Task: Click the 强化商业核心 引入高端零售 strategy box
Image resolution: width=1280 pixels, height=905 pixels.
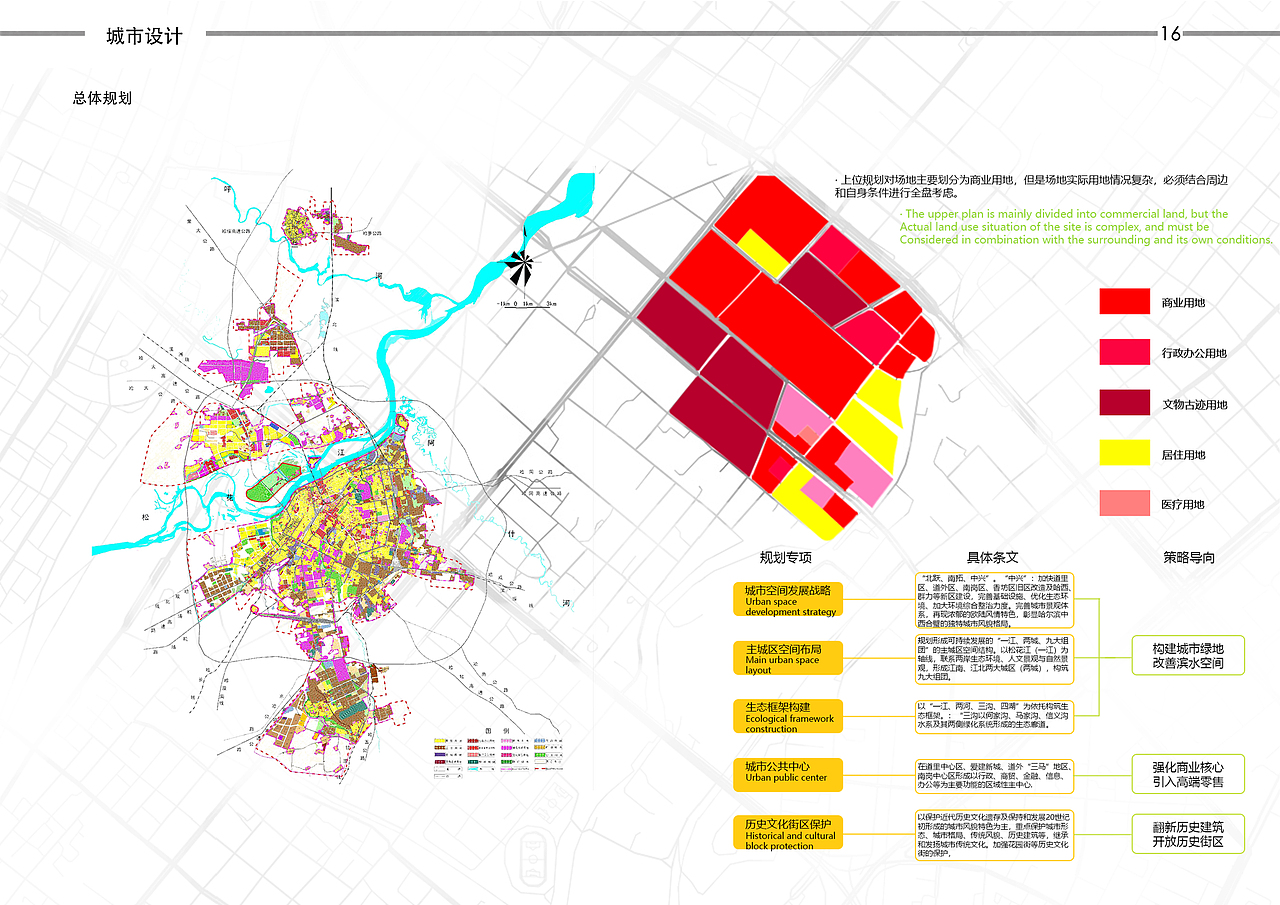Action: coord(1188,775)
